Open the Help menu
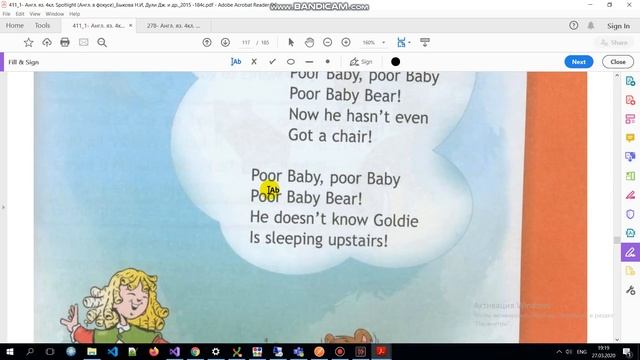640x360 pixels. (74, 14)
